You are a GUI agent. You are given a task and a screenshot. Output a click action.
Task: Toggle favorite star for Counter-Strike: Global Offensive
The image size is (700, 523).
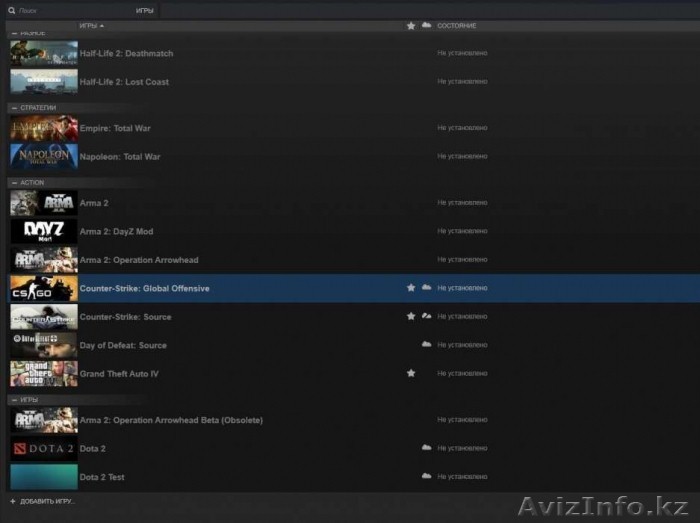[411, 288]
